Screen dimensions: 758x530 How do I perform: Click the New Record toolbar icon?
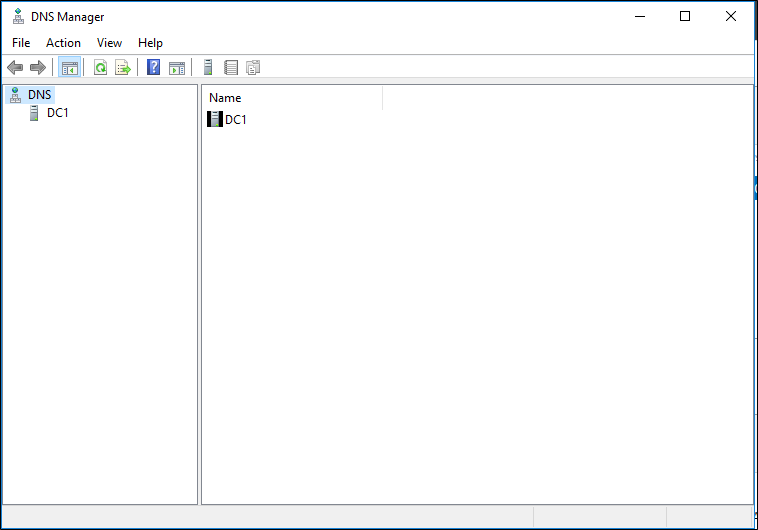pyautogui.click(x=253, y=68)
